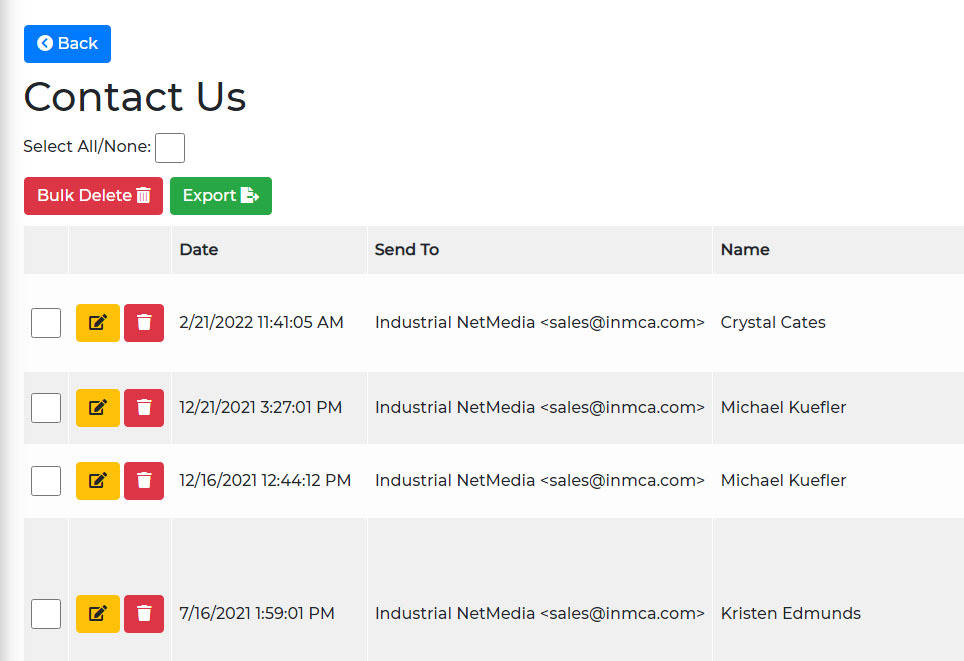Edit the 12/16/2021 Michael Kuefler entry

[98, 481]
